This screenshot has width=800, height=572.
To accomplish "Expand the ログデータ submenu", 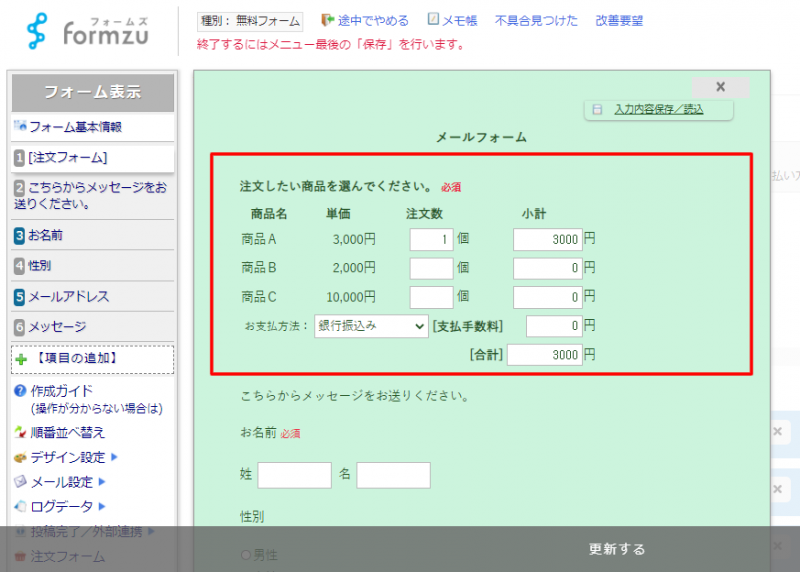I will click(x=100, y=507).
